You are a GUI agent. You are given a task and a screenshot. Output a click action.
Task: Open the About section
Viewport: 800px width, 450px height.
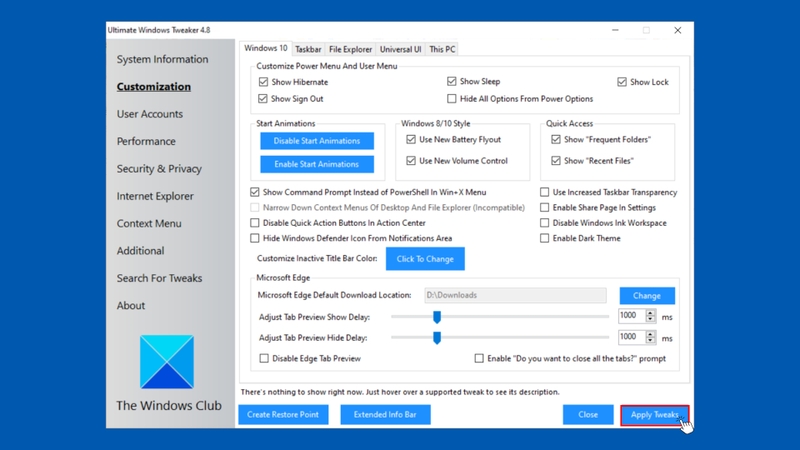coord(131,306)
